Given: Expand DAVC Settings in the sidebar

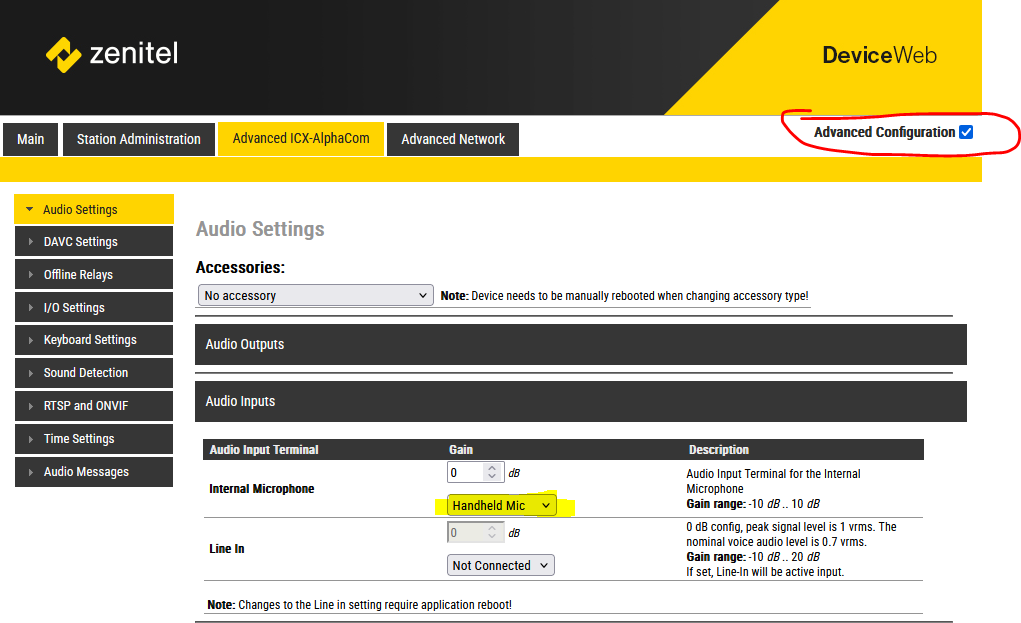Looking at the screenshot, I should point(93,242).
